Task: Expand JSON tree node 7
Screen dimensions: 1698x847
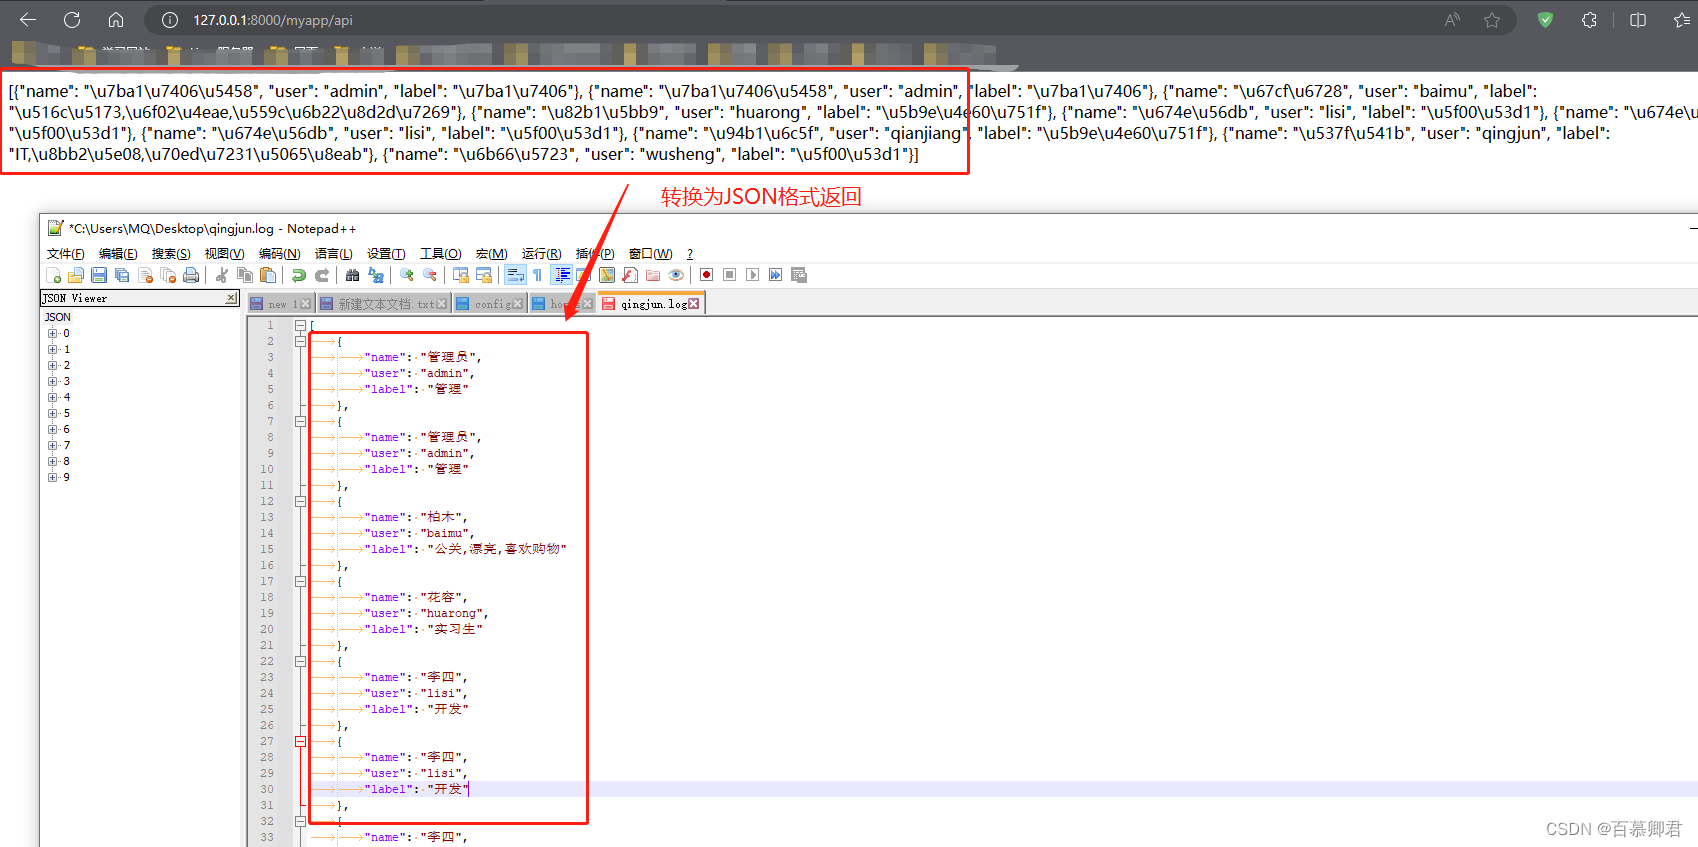Action: coord(52,445)
